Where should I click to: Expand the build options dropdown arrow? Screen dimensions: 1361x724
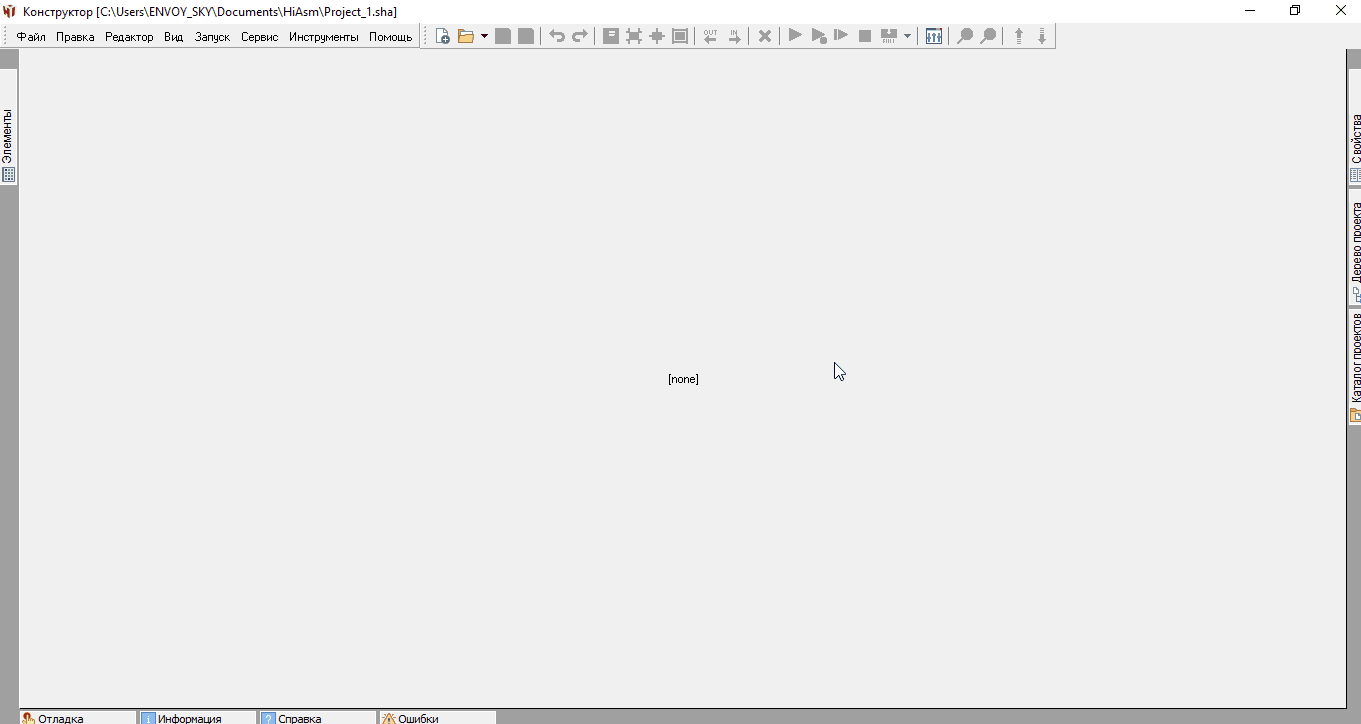click(907, 36)
